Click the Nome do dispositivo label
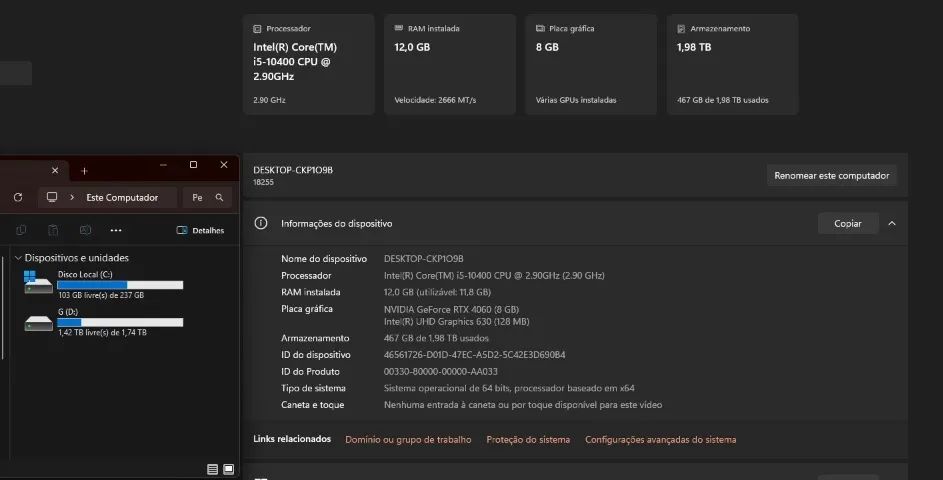The width and height of the screenshot is (943, 480). click(x=324, y=259)
